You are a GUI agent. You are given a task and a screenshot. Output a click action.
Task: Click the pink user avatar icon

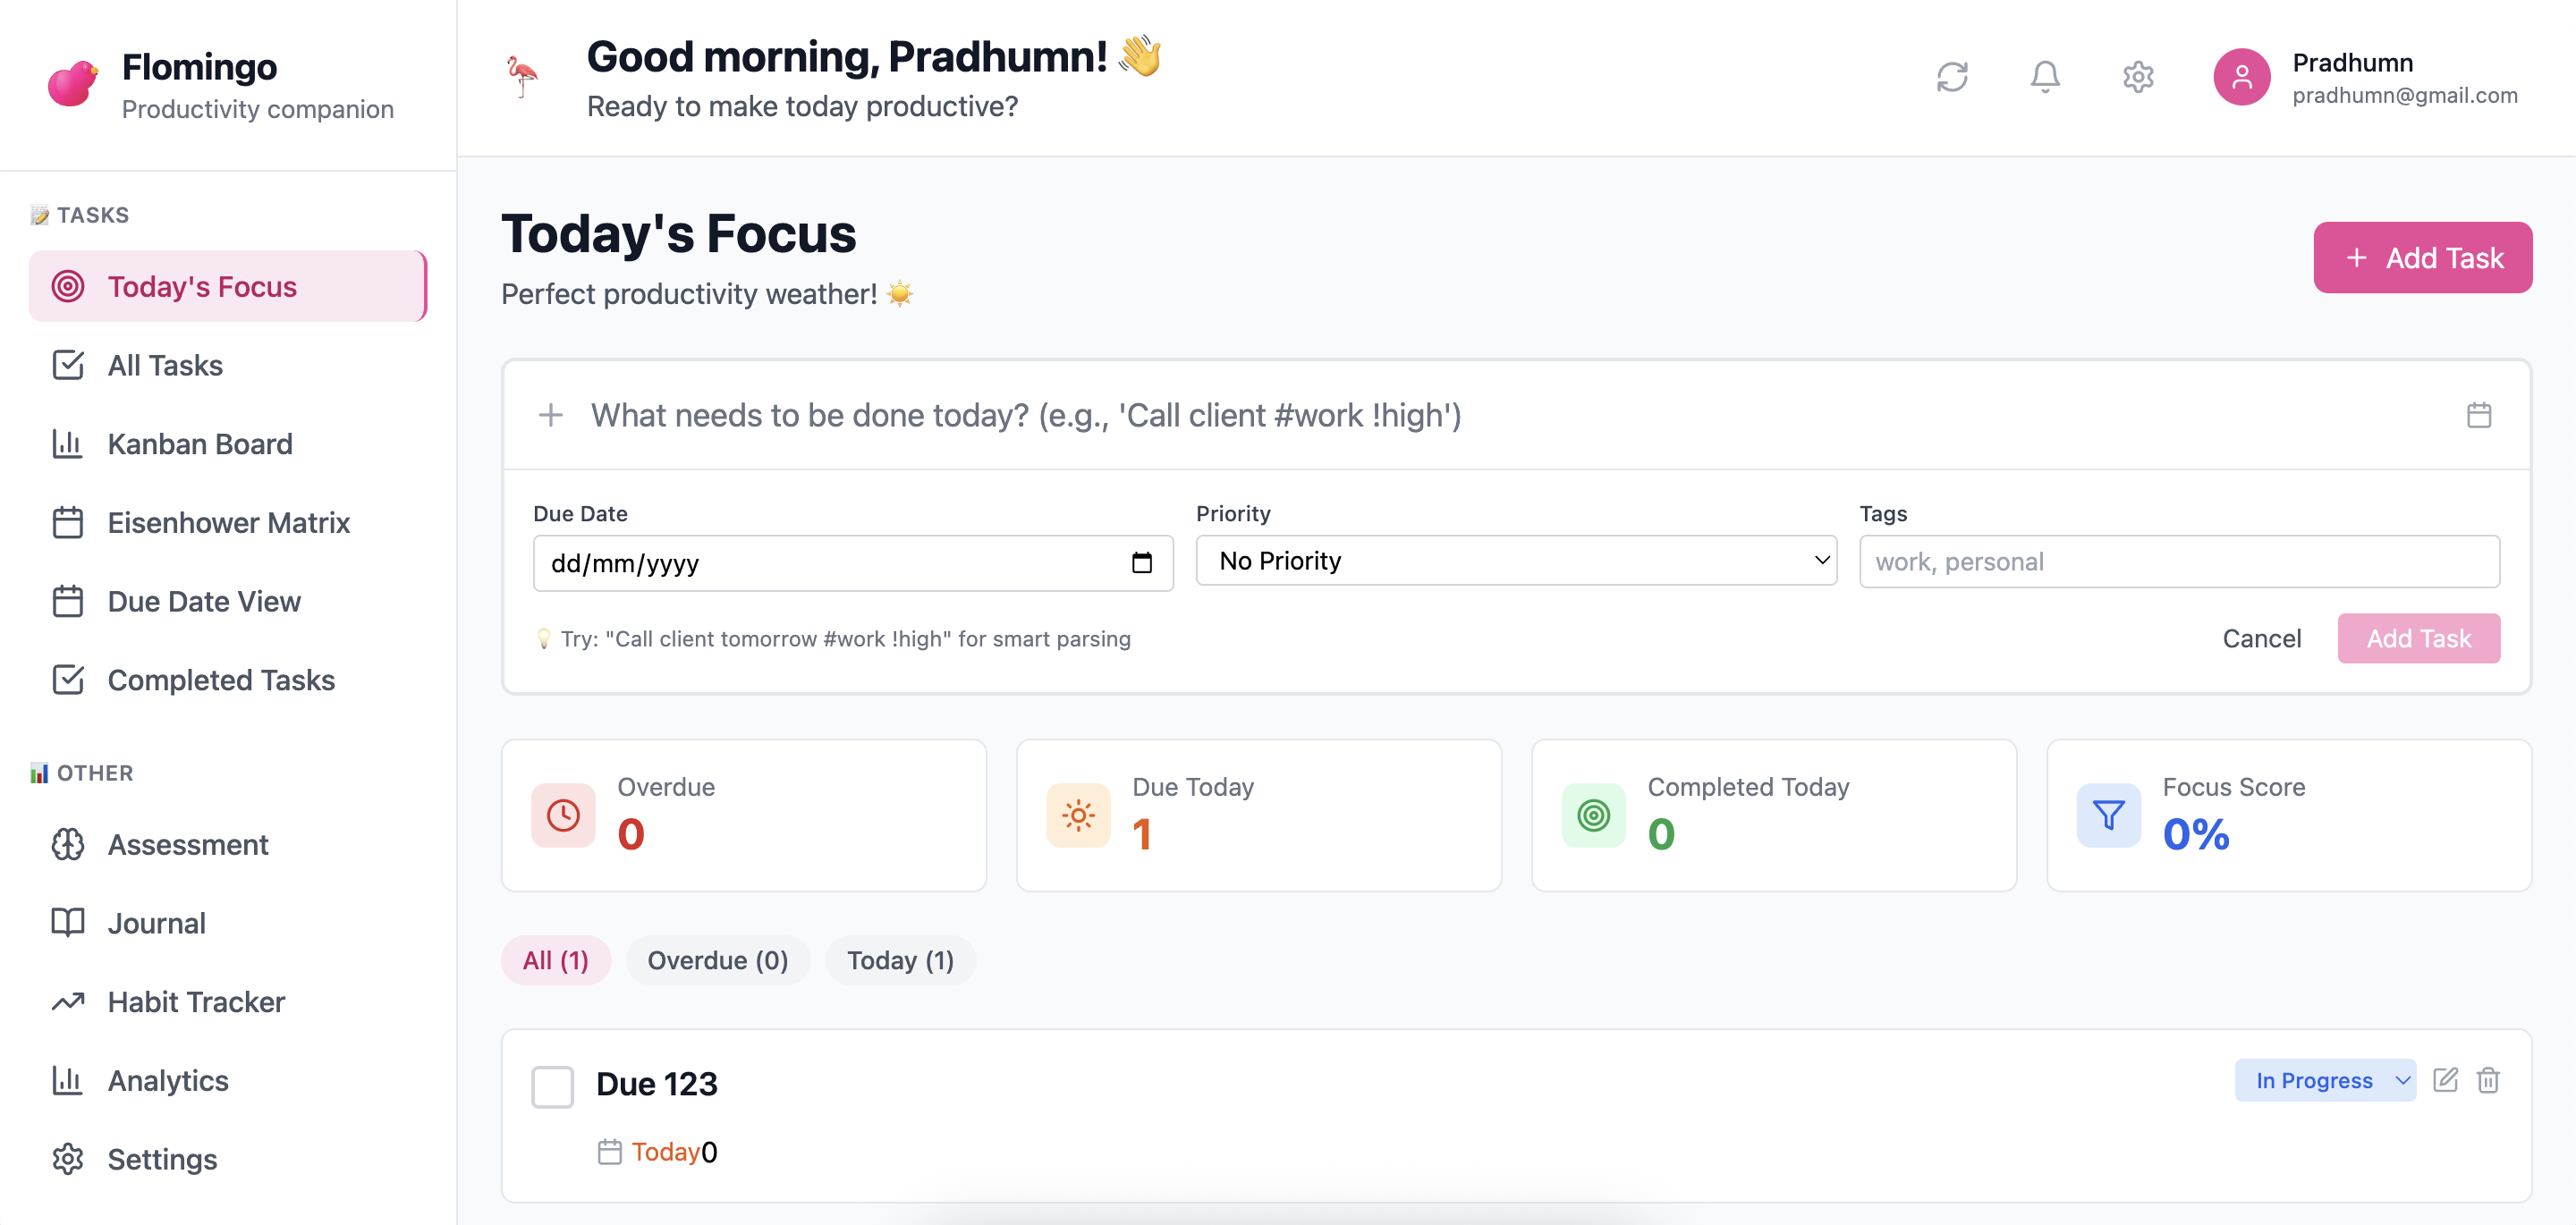pos(2241,77)
